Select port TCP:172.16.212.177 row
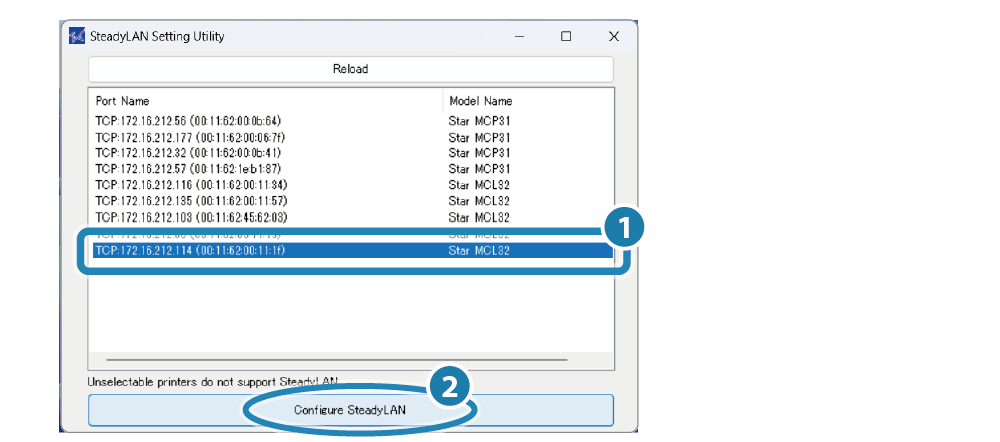1000x442 pixels. 352,137
